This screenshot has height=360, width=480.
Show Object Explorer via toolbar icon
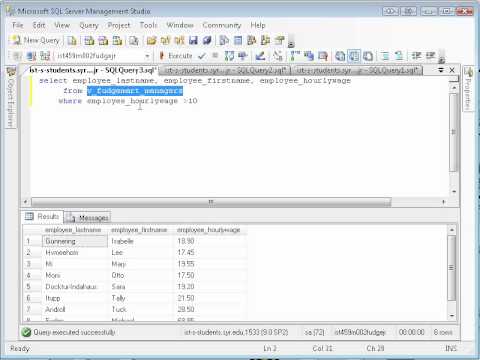pyautogui.click(x=252, y=41)
